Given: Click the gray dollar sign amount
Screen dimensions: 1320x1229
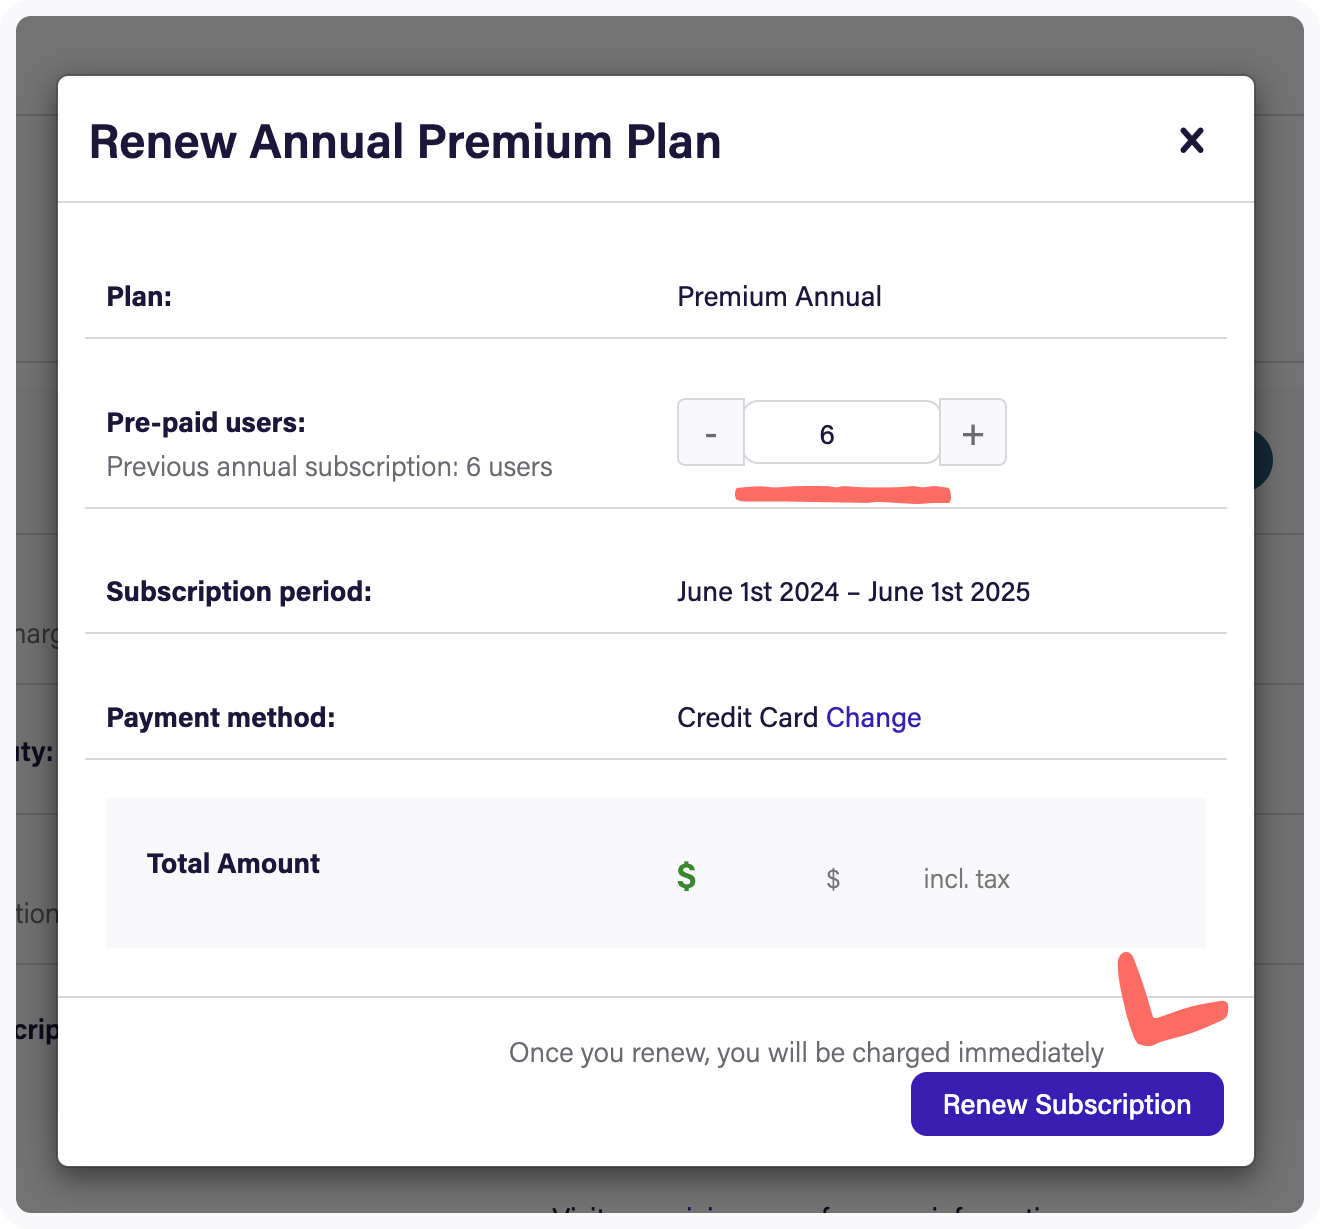Looking at the screenshot, I should coord(833,879).
